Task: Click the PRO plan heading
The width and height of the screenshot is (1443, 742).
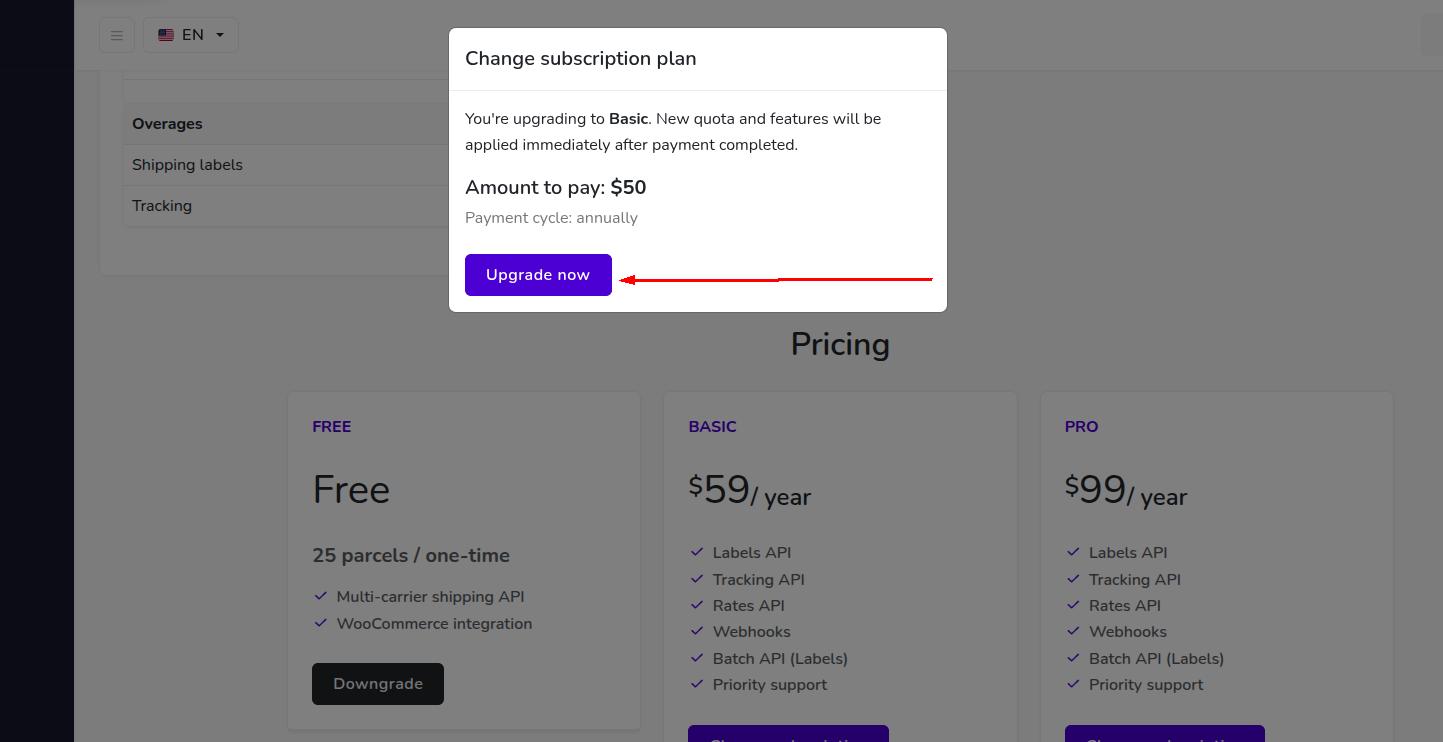Action: coord(1081,427)
